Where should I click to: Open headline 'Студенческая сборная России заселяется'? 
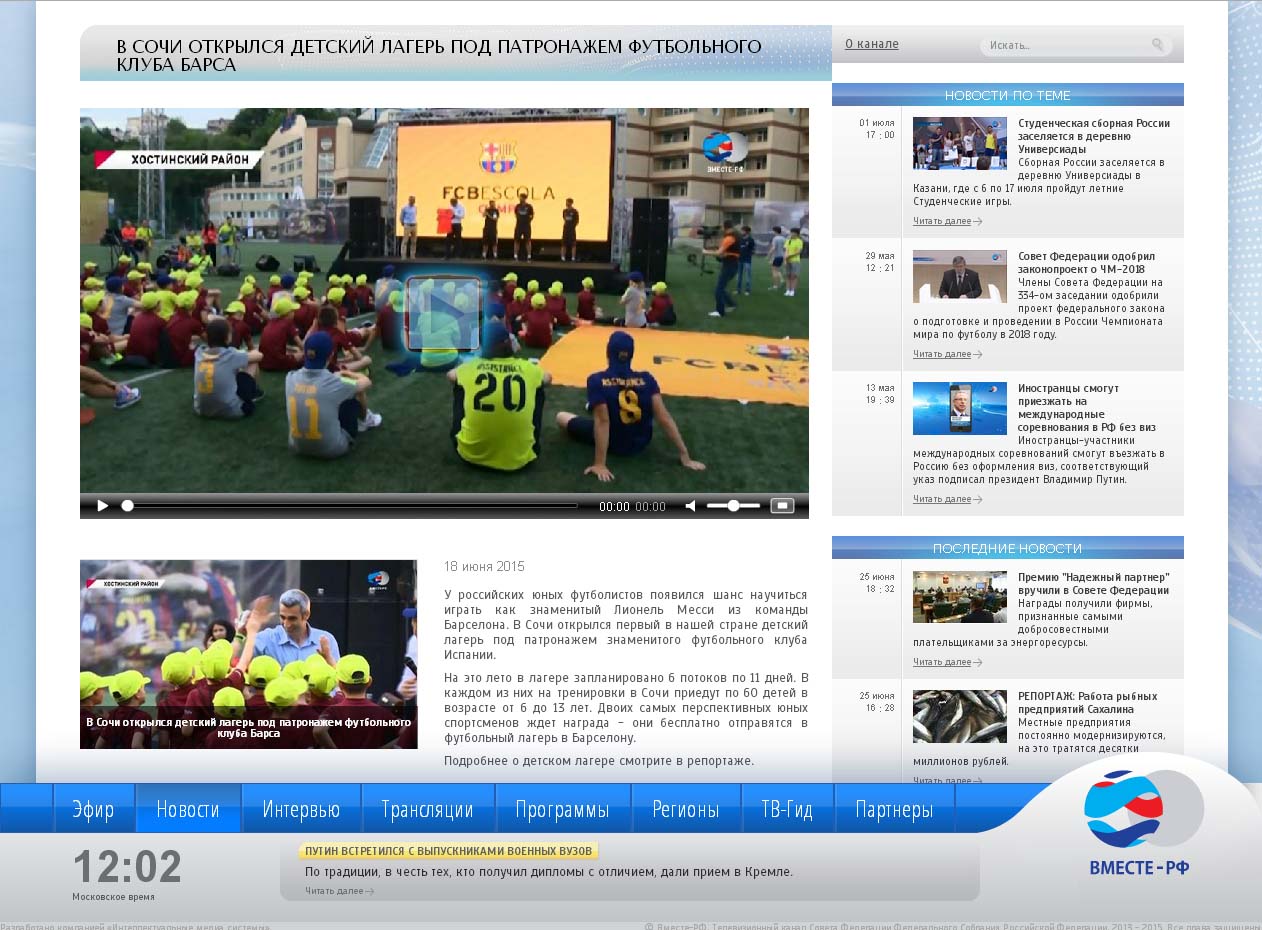pyautogui.click(x=1094, y=136)
